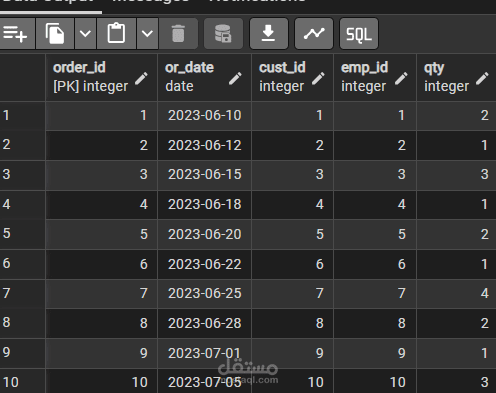This screenshot has height=393, width=496.
Task: Click date cell 2023-06-22
Action: click(204, 264)
